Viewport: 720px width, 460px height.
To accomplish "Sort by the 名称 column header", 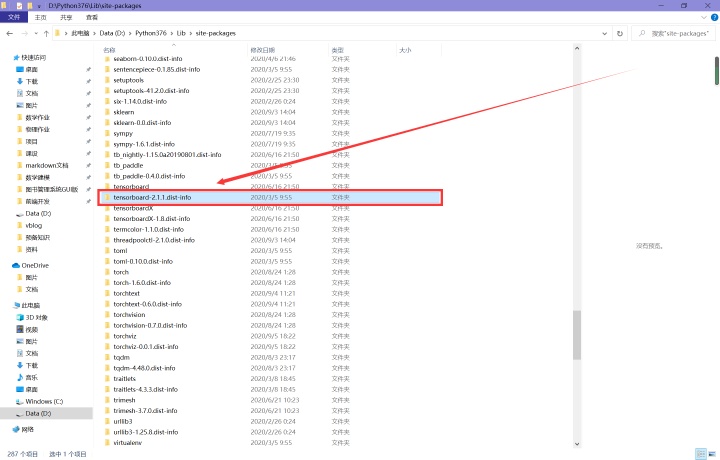I will tap(109, 50).
